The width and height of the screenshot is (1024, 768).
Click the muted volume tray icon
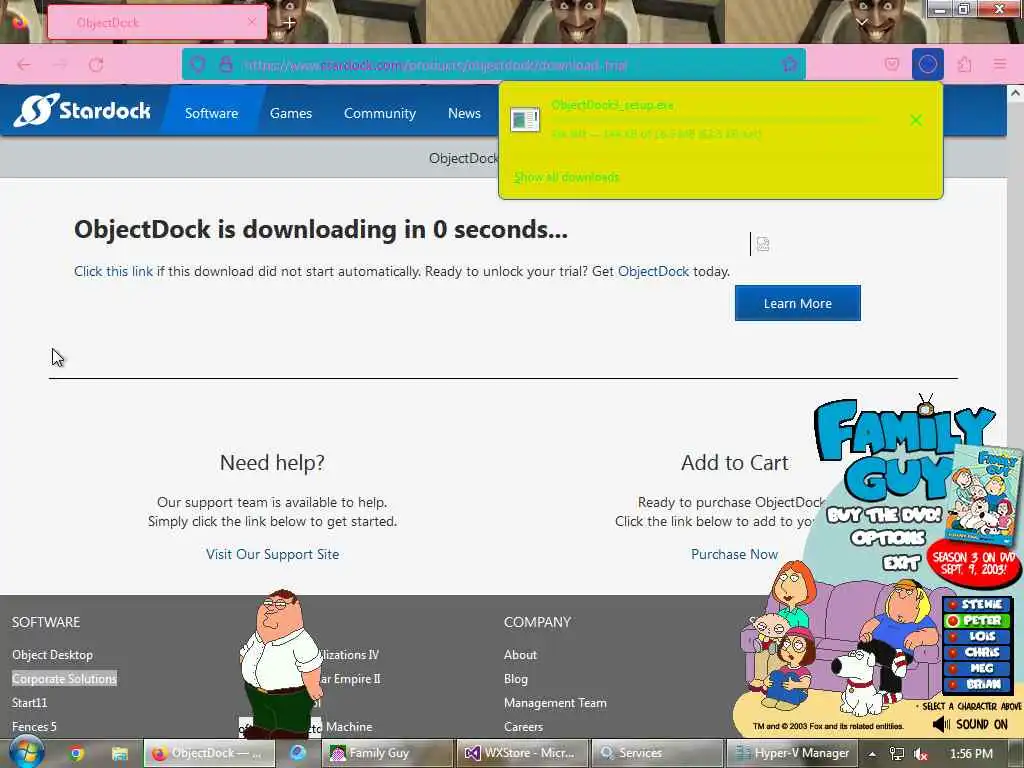click(x=921, y=754)
